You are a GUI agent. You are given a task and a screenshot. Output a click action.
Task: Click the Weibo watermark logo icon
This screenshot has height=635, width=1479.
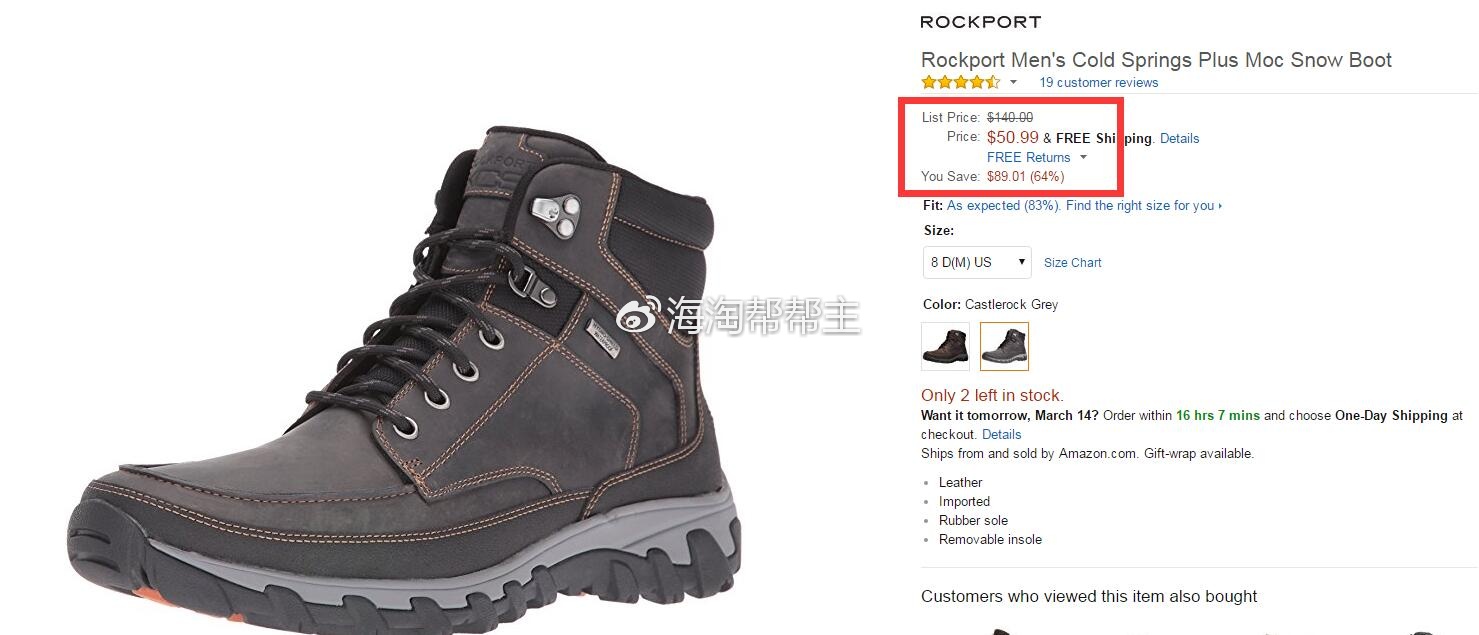636,318
